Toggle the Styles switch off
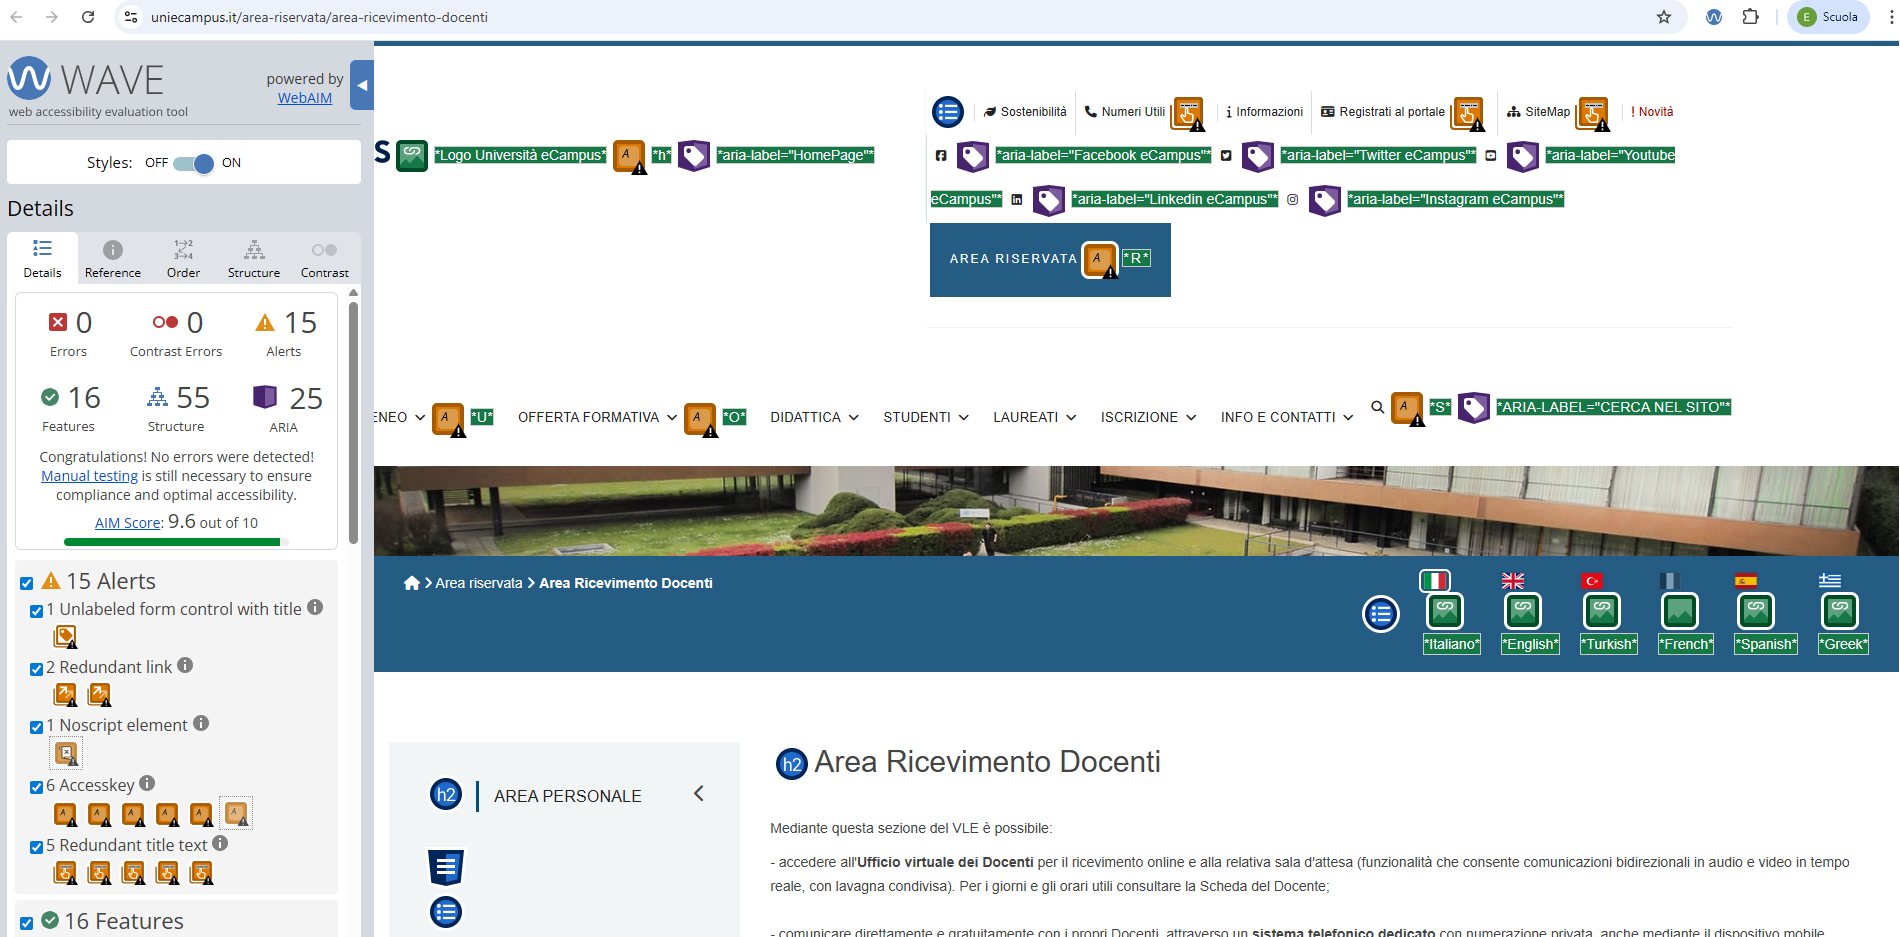The image size is (1900, 937). pyautogui.click(x=193, y=163)
